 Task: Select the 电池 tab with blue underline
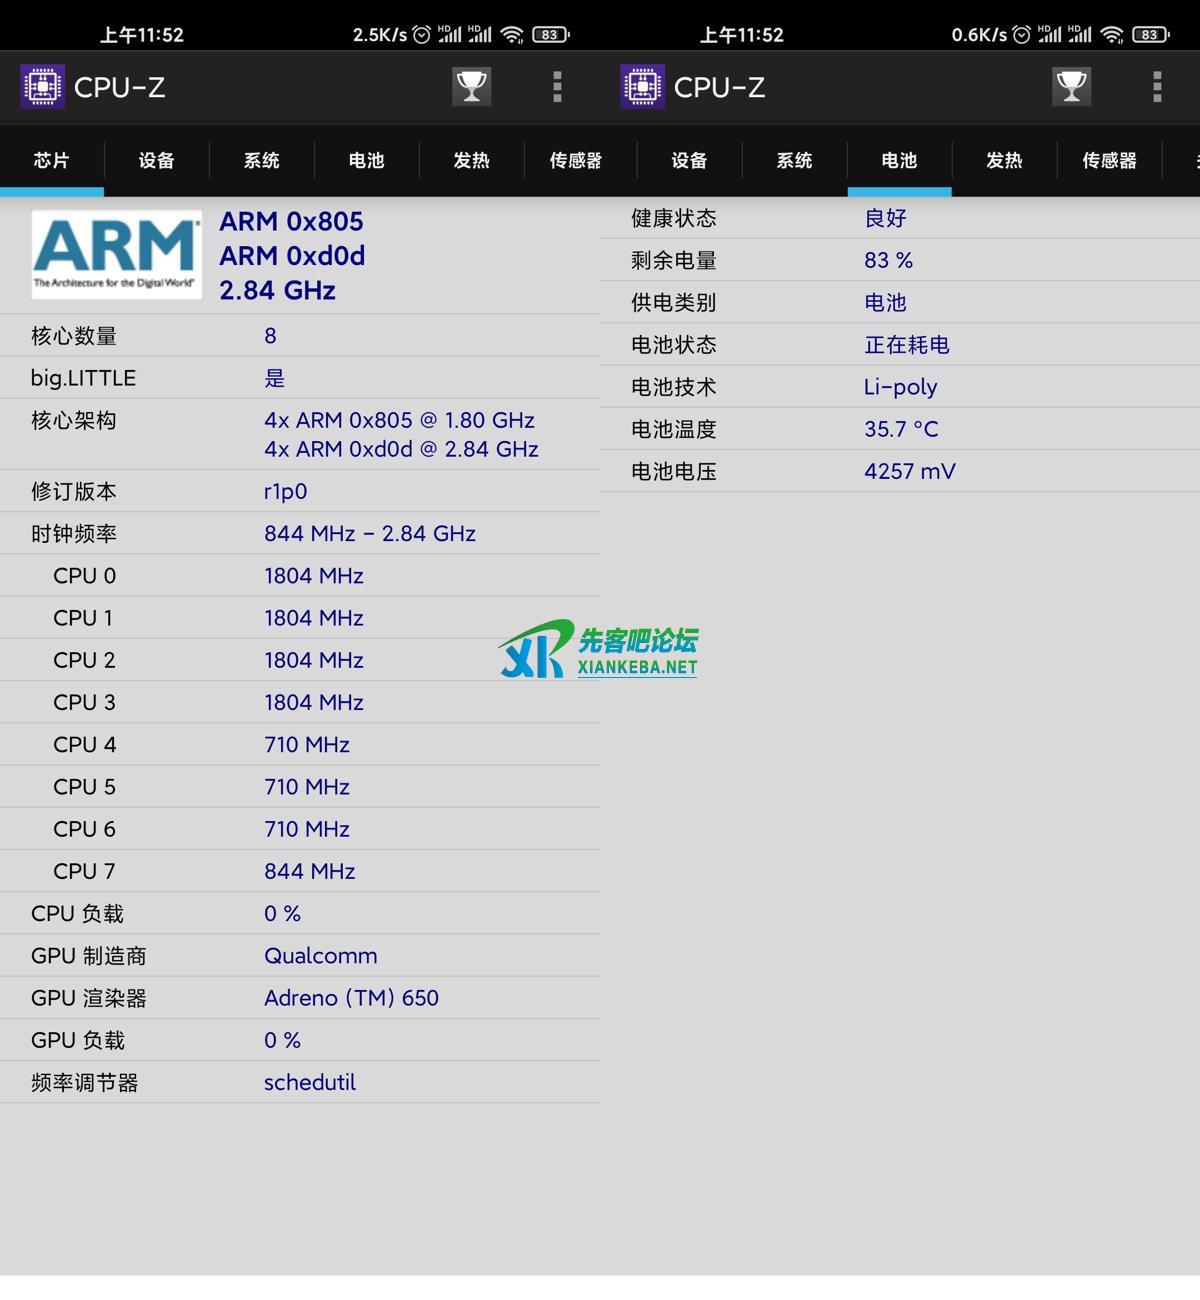pos(899,161)
